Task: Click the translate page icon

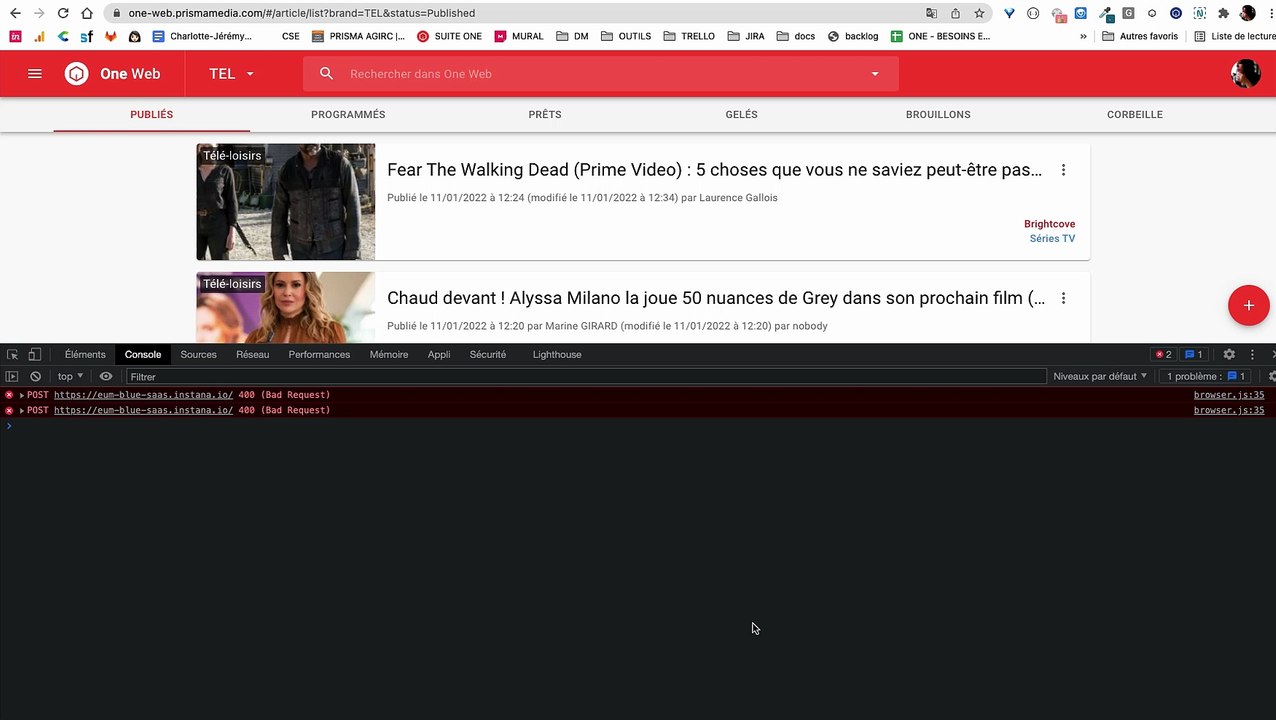Action: 932,13
